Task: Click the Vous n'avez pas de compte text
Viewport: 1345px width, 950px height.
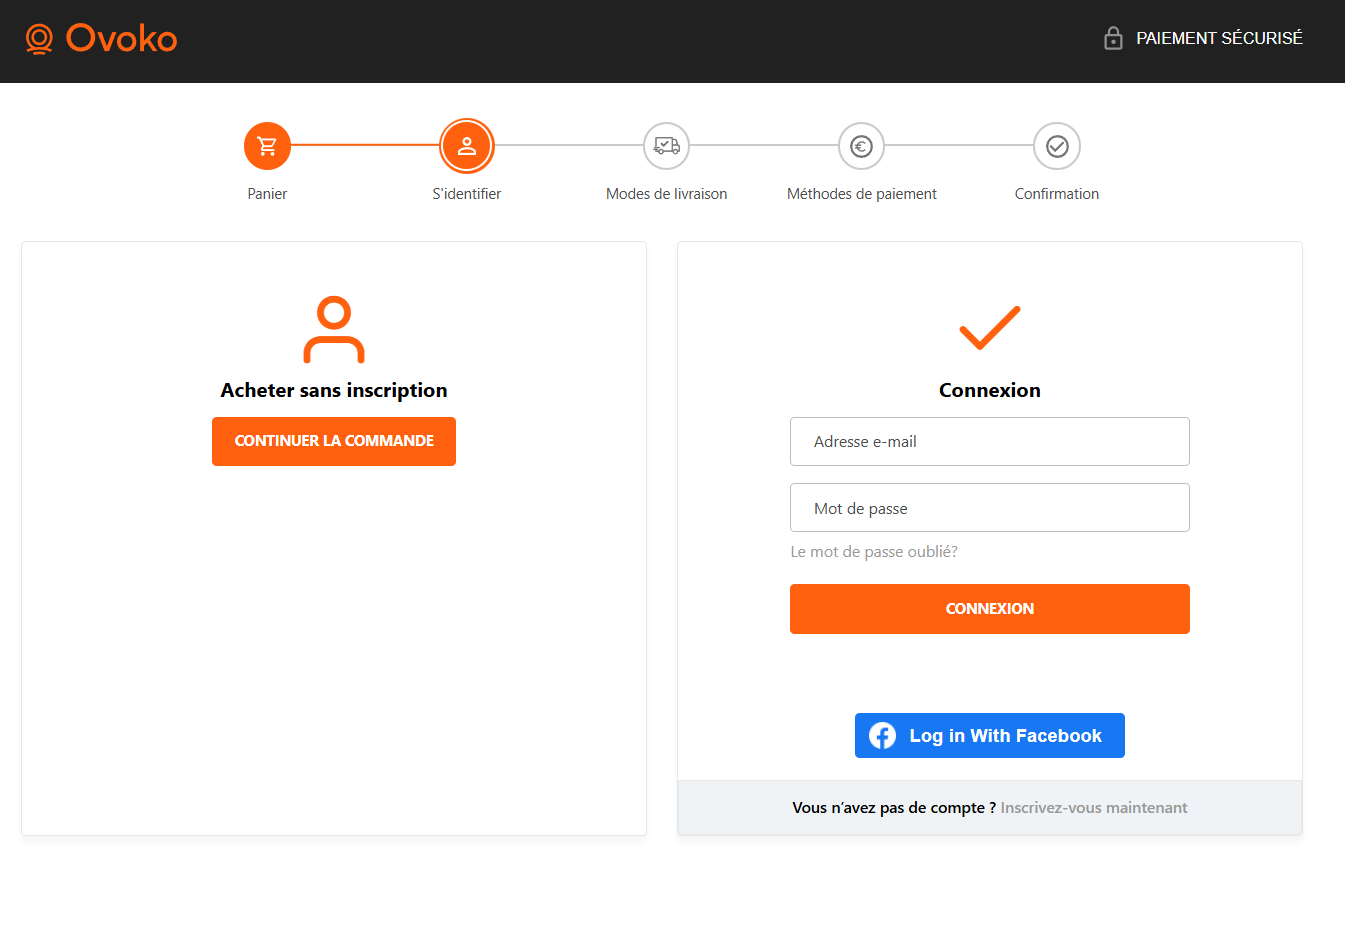Action: tap(894, 808)
